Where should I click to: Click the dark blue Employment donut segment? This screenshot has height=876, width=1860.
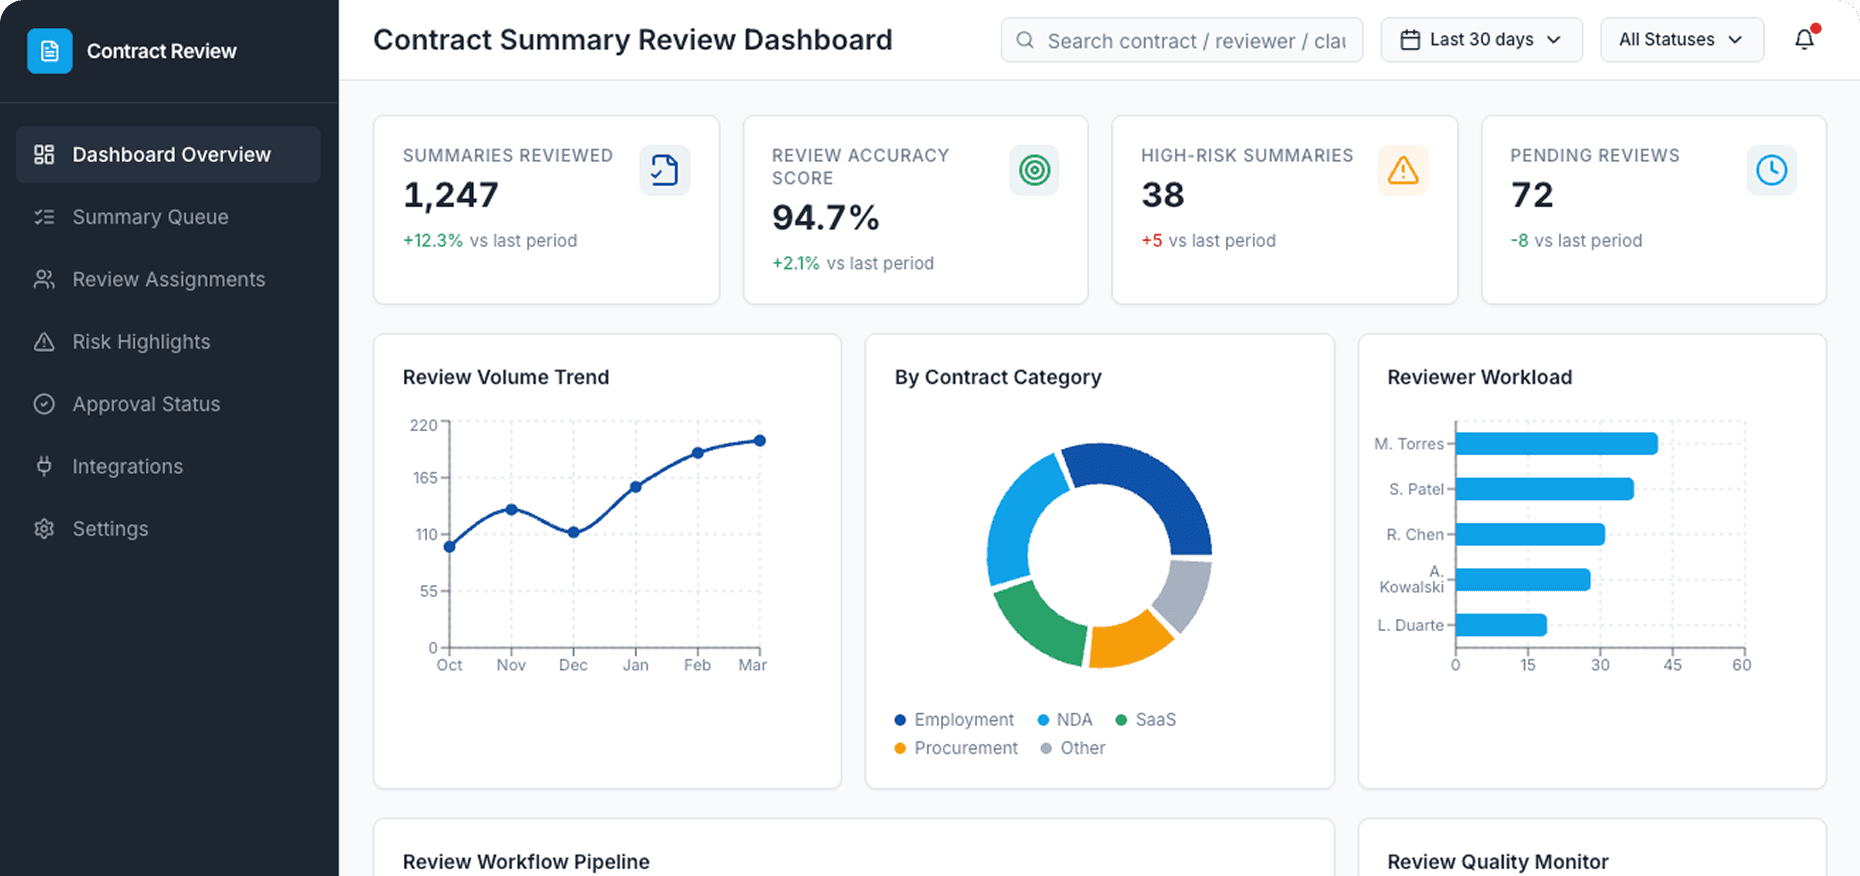pyautogui.click(x=1150, y=490)
